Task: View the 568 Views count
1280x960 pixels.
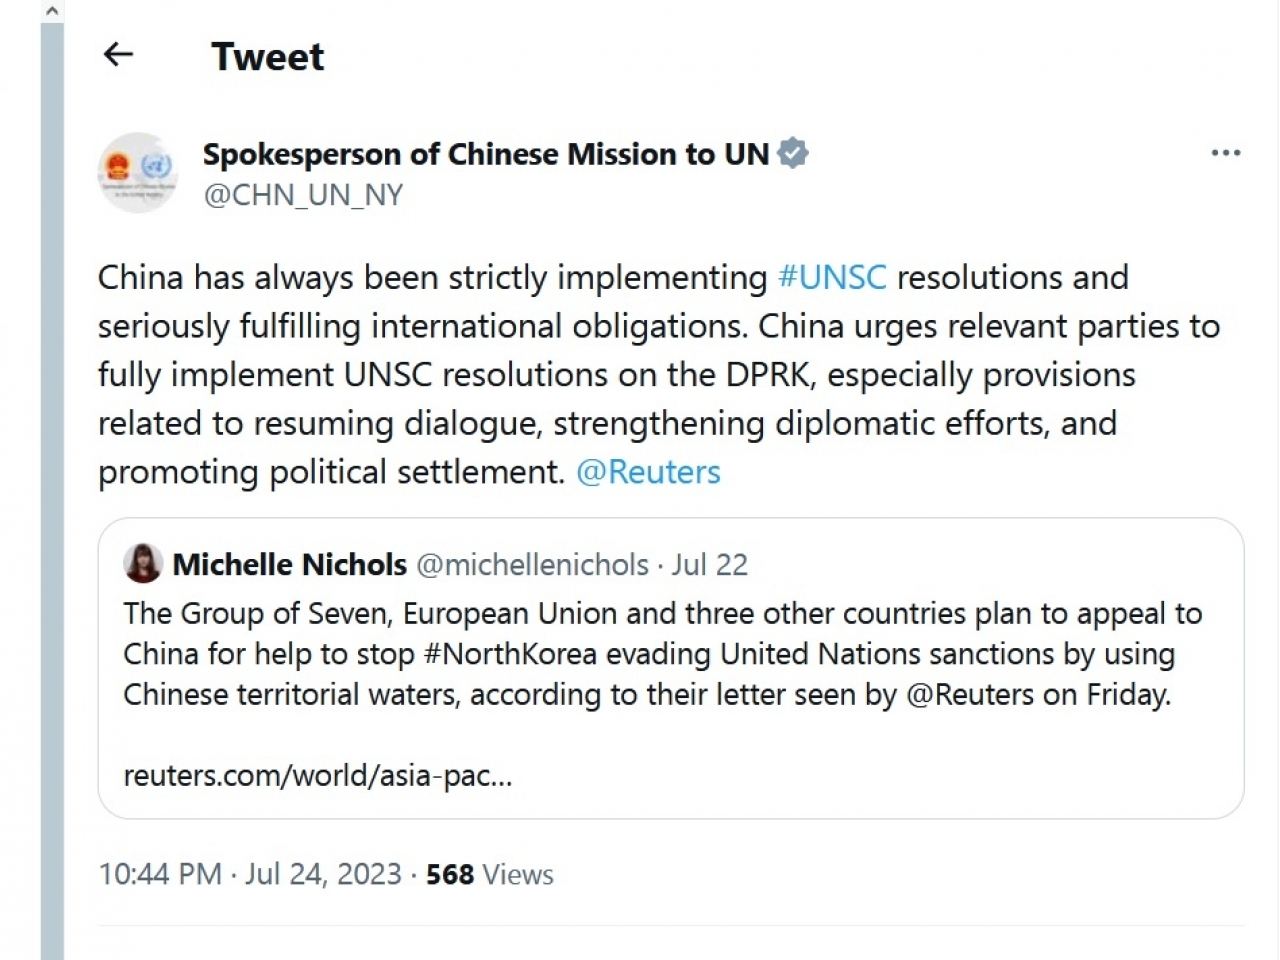Action: coord(490,874)
